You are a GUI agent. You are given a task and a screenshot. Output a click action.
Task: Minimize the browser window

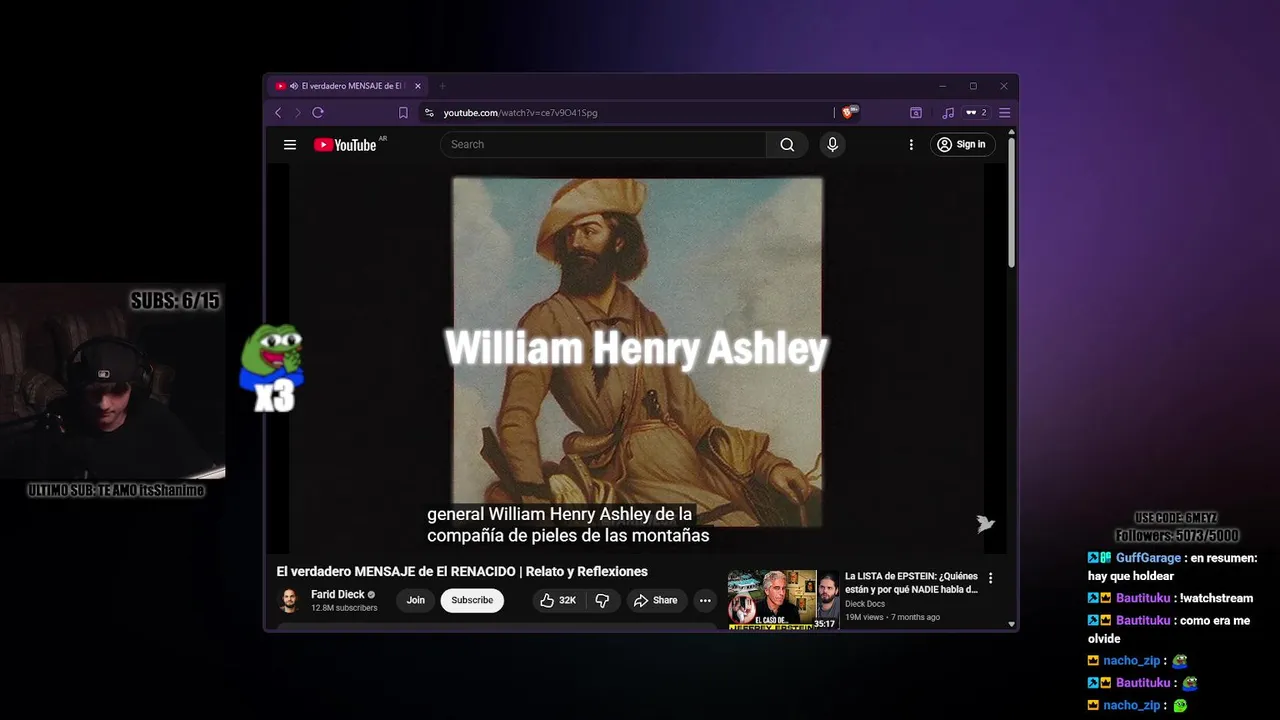(942, 86)
